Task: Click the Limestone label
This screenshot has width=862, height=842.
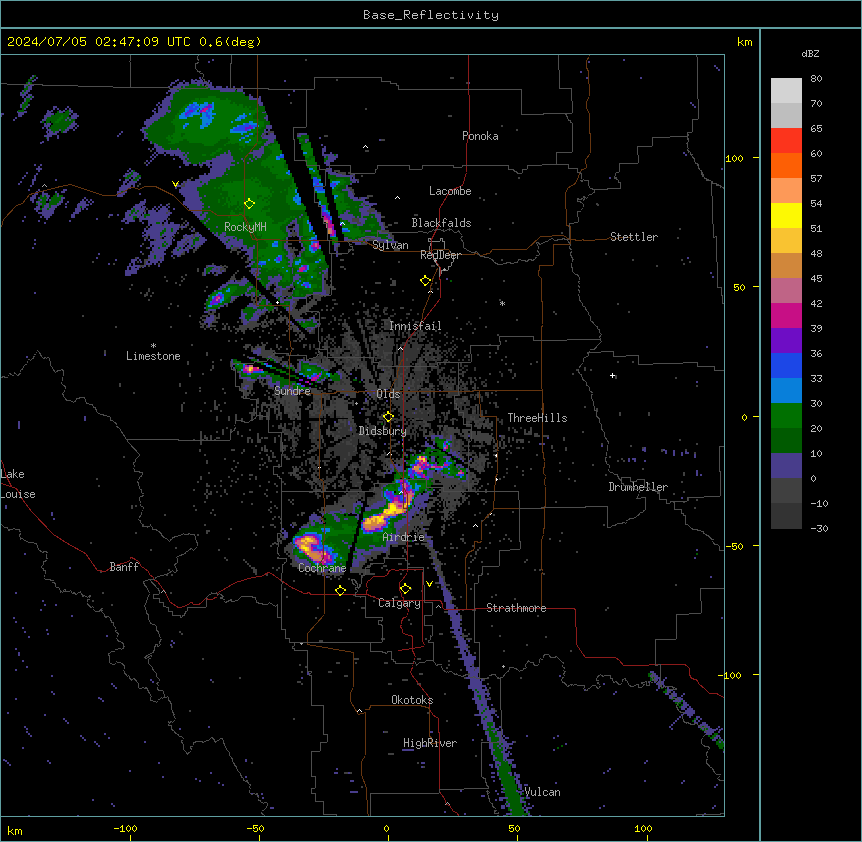Action: (x=153, y=356)
